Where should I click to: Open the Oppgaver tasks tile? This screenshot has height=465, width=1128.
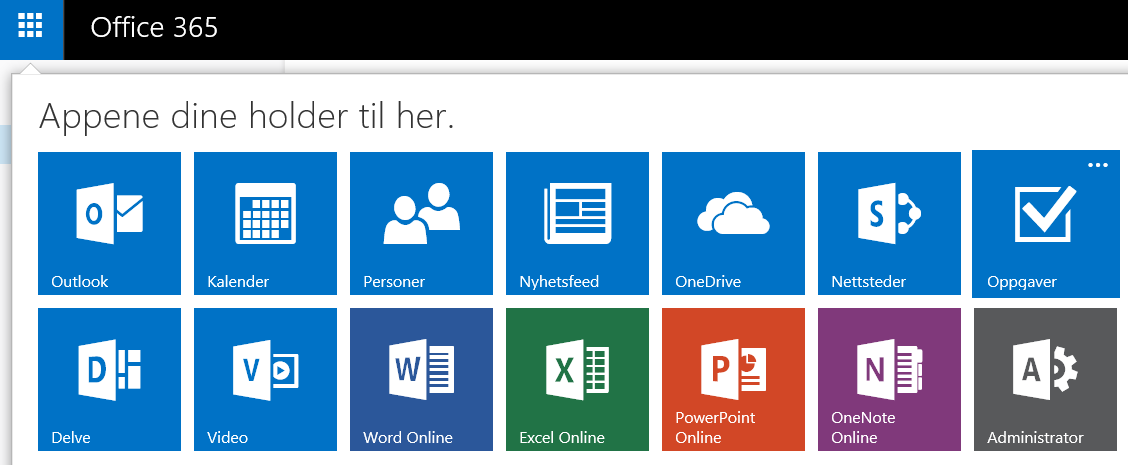[x=1046, y=224]
